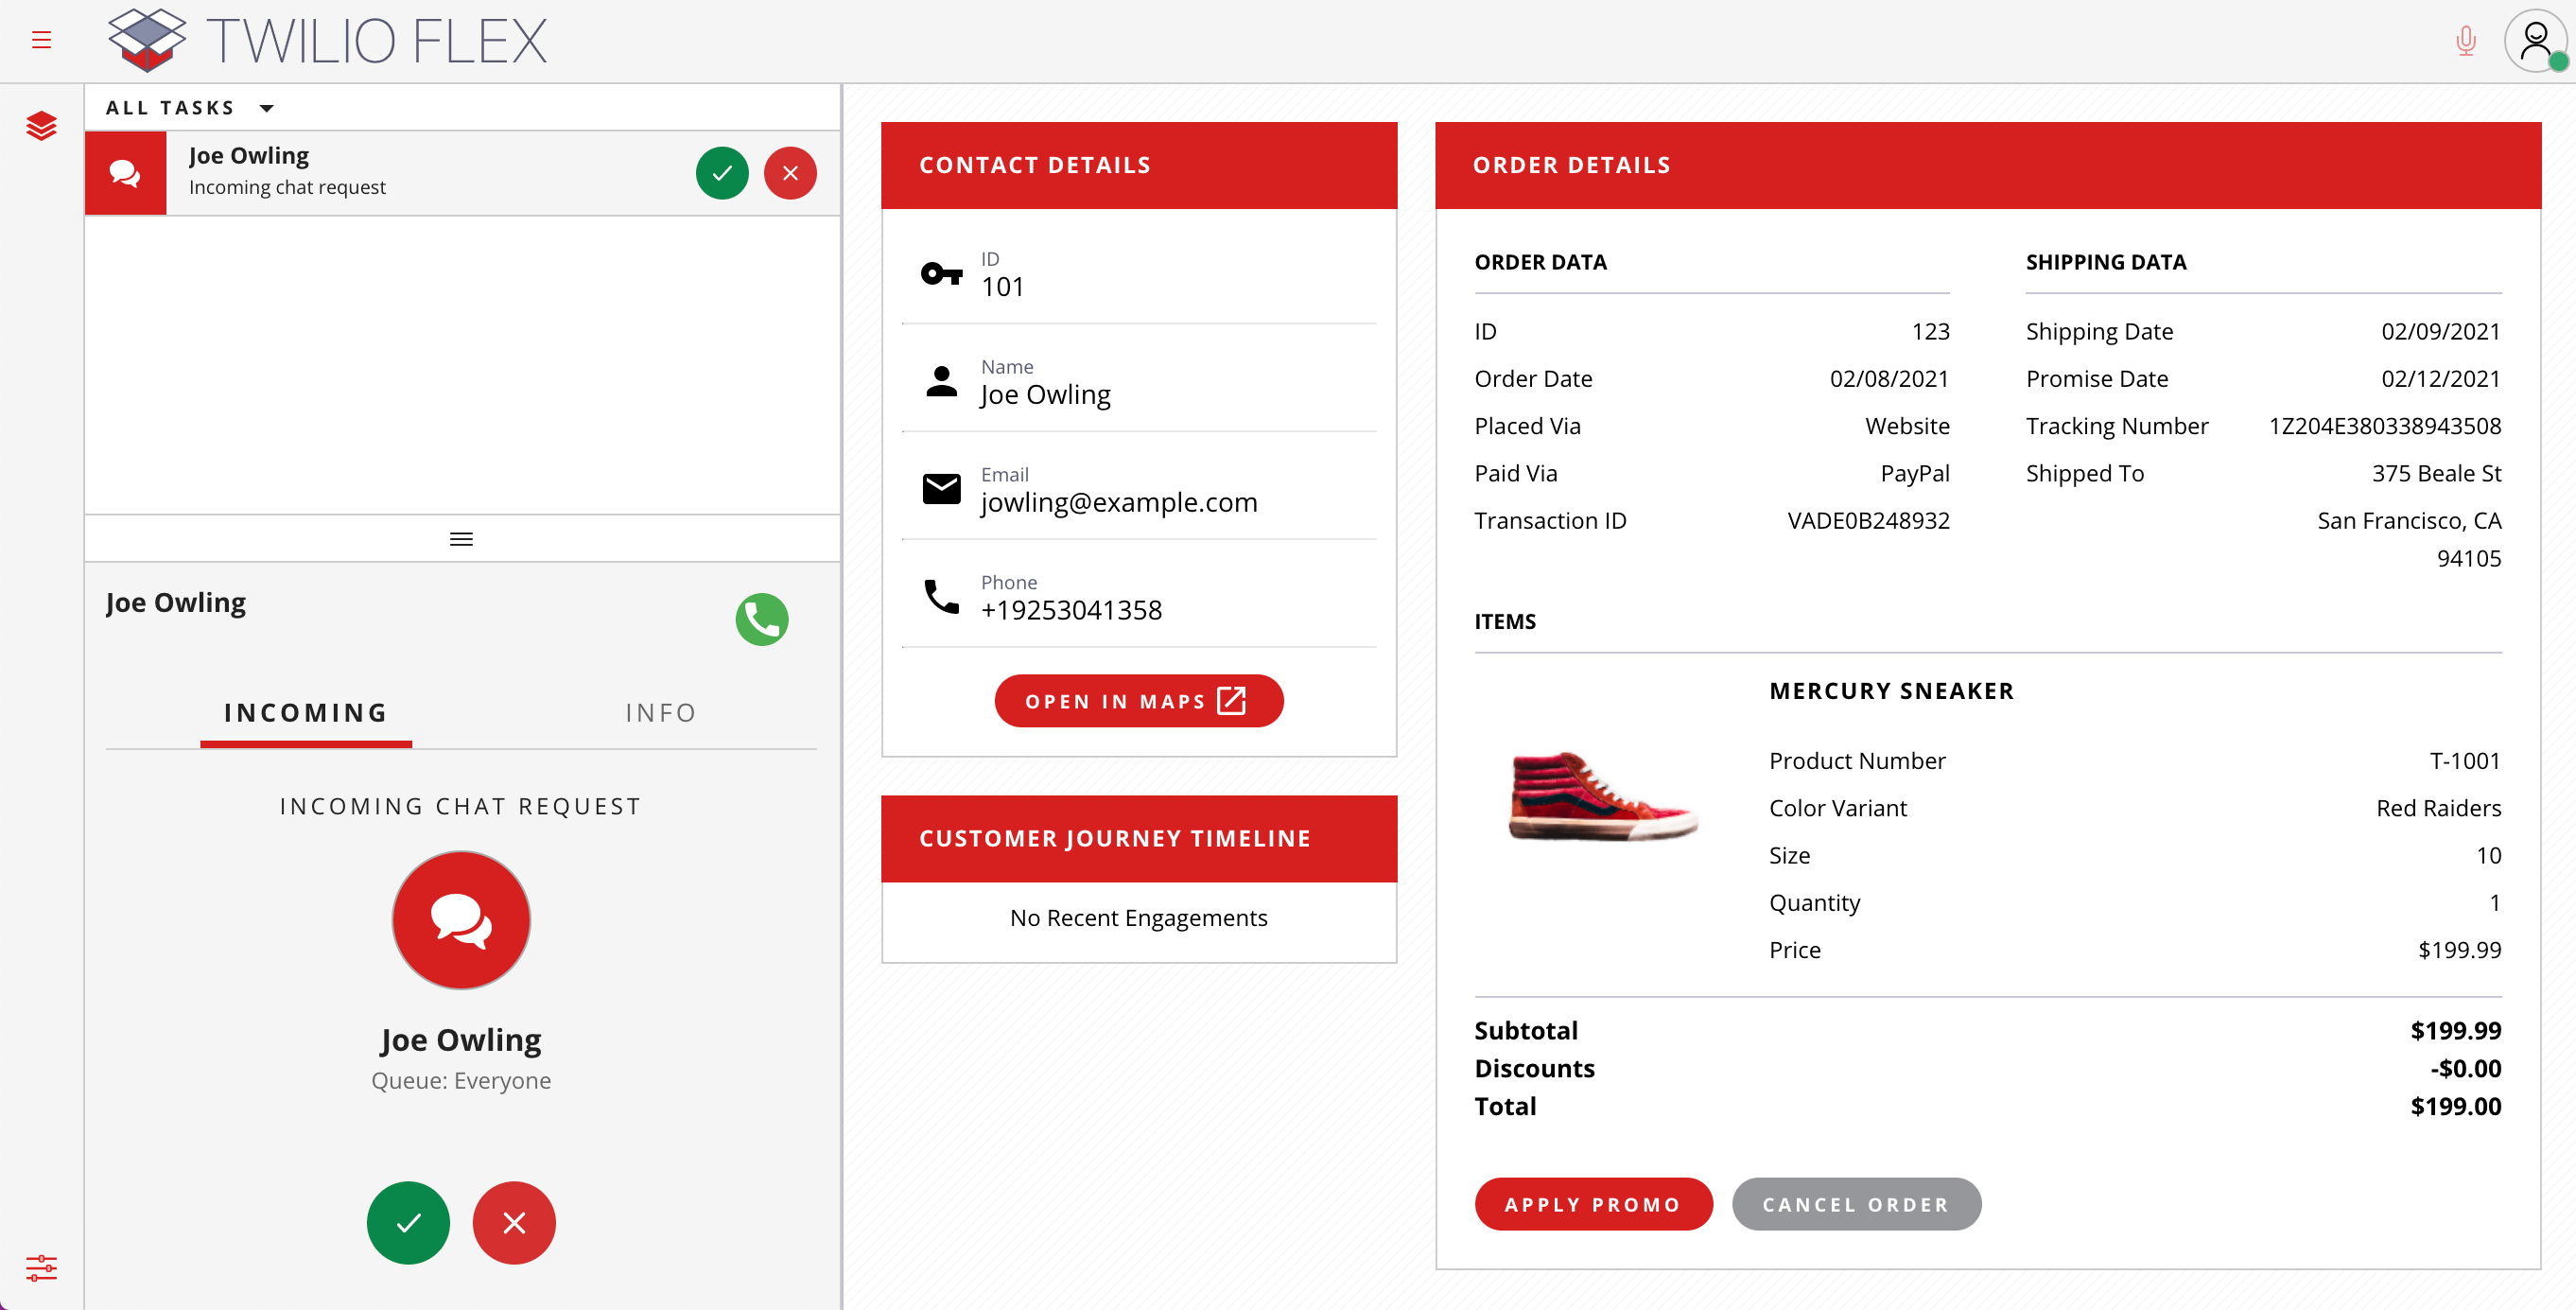Open the sliders settings sidebar icon
The height and width of the screenshot is (1310, 2576).
click(41, 1267)
